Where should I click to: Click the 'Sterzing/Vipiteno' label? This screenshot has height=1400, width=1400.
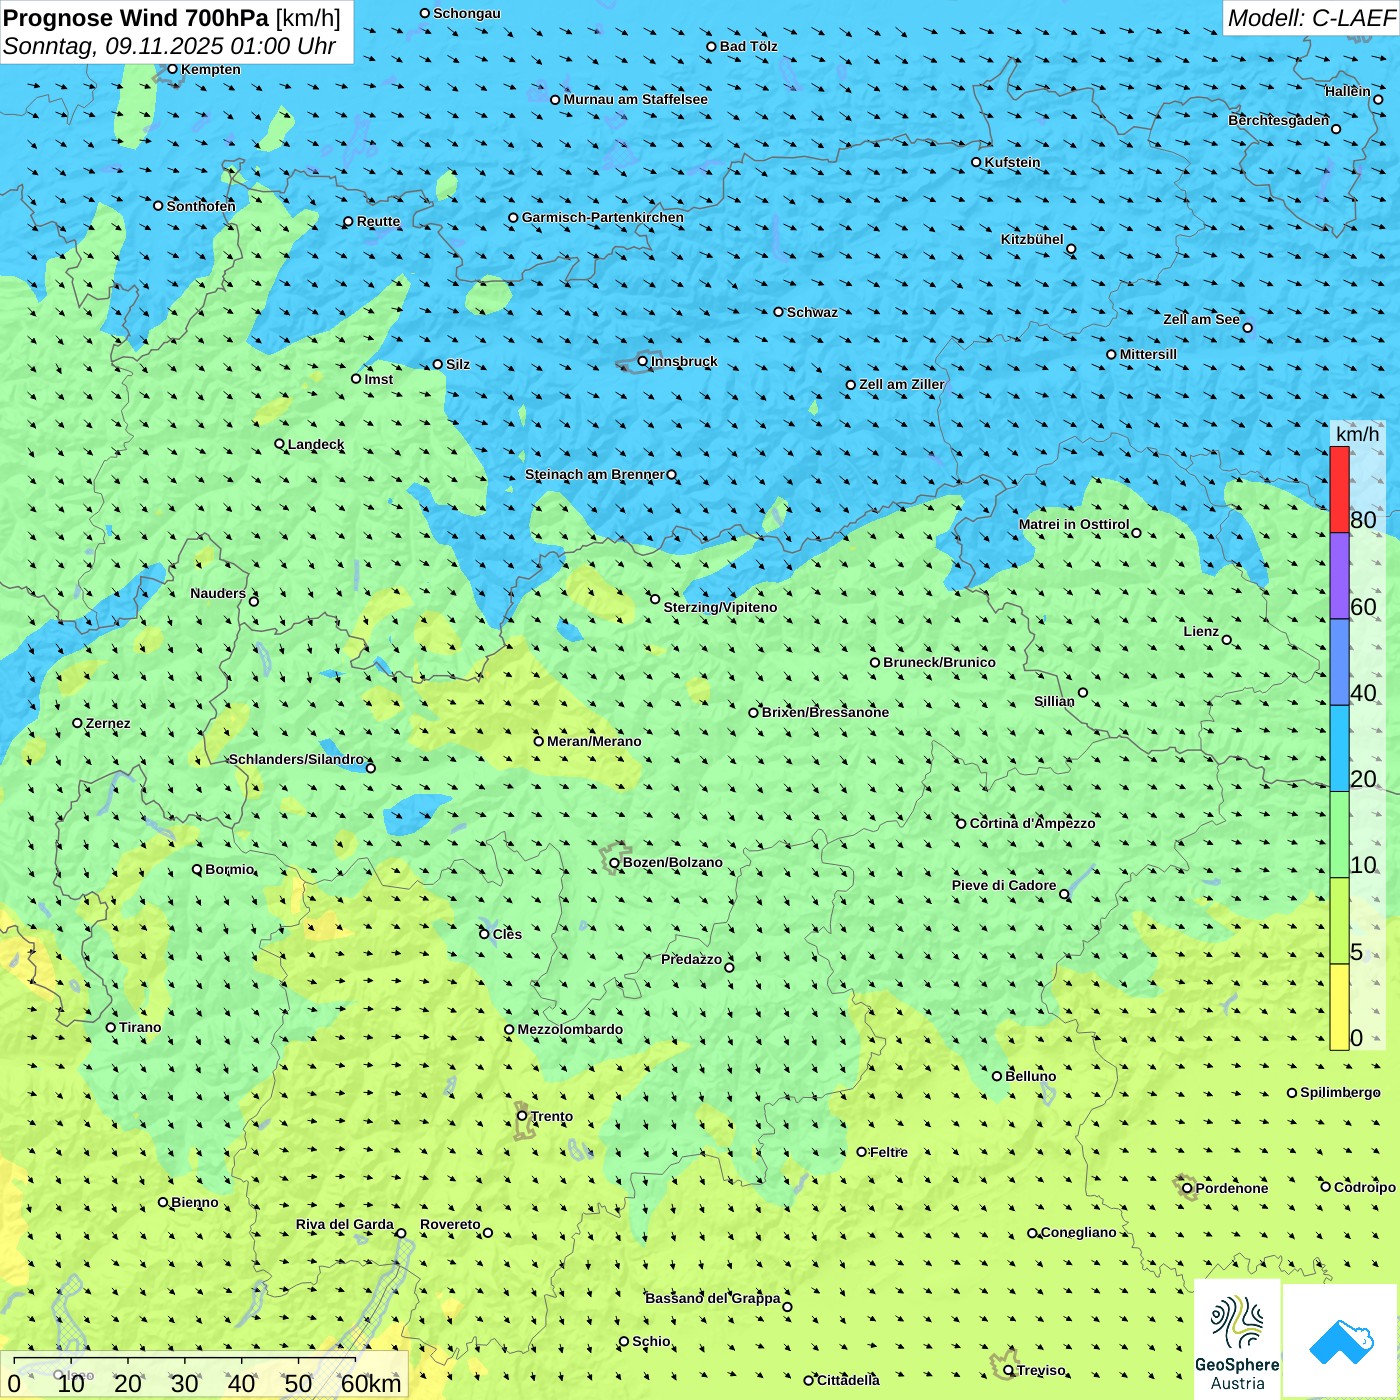click(x=720, y=607)
